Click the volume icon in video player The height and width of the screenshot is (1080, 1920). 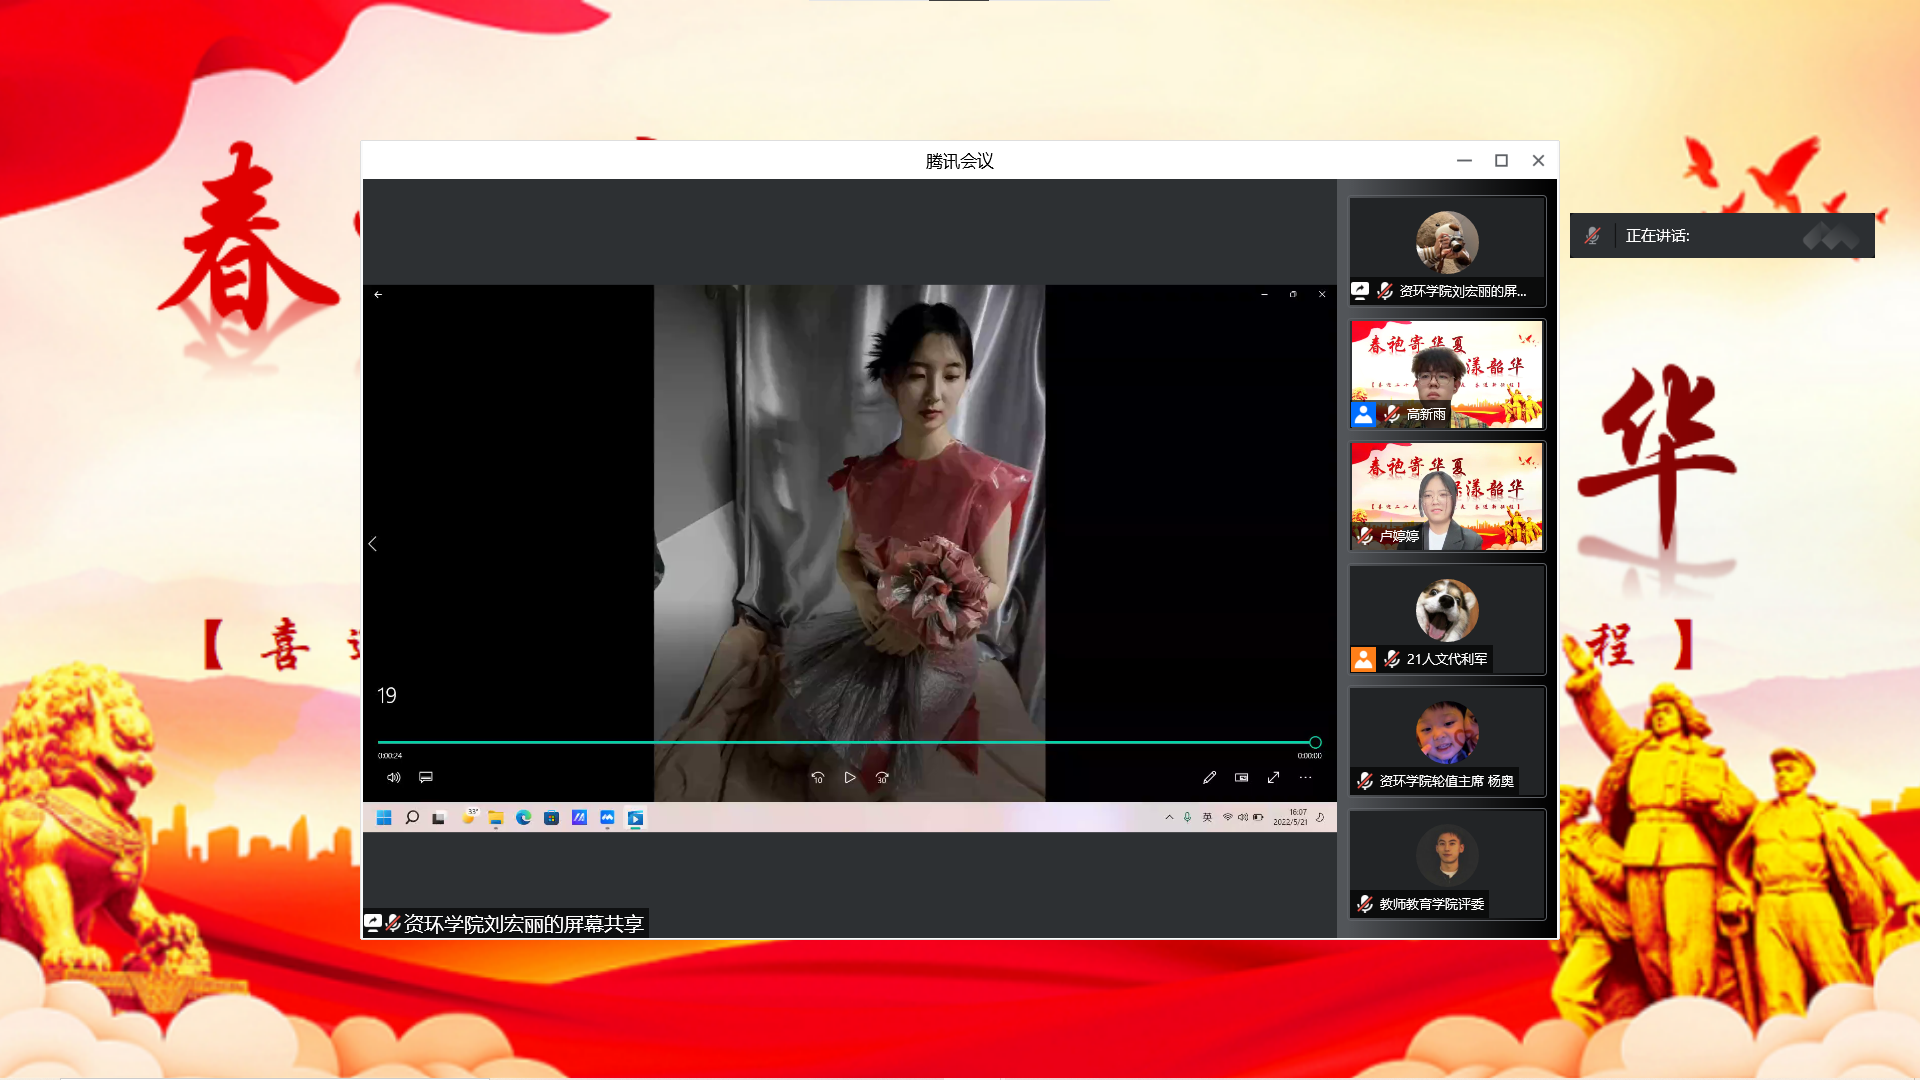394,777
